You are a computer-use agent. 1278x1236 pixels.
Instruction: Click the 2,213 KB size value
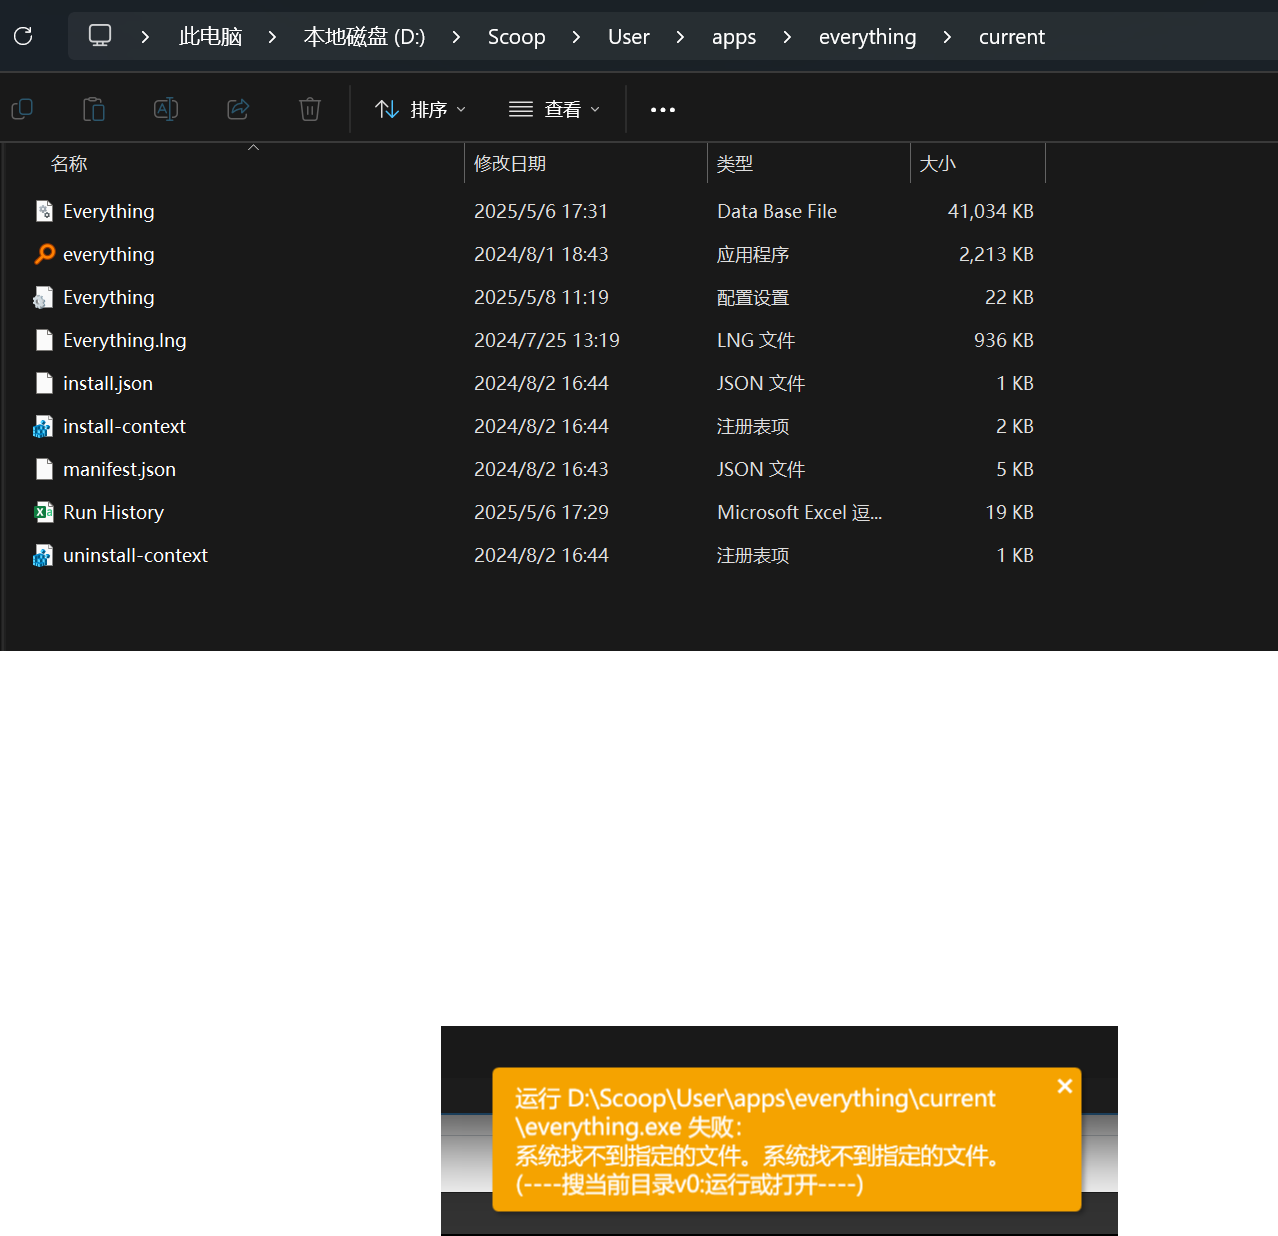click(x=996, y=254)
